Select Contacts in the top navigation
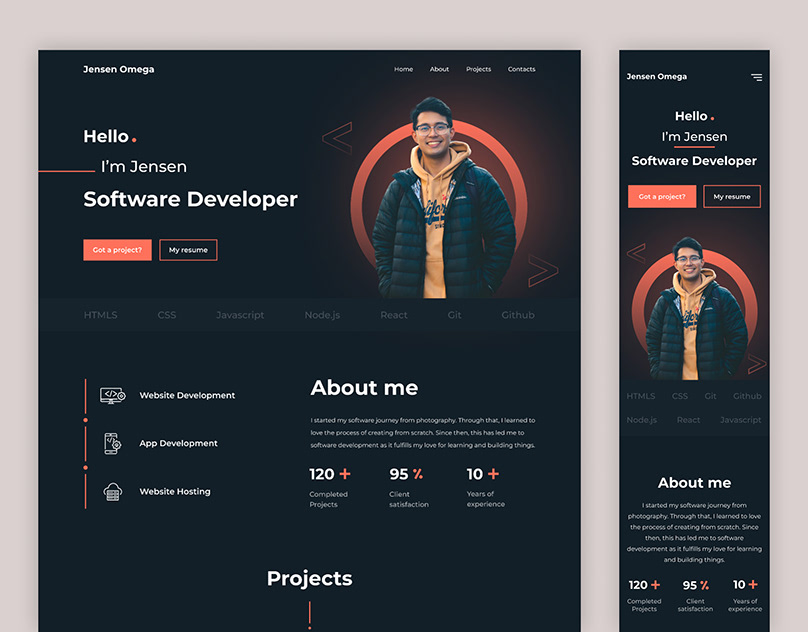This screenshot has width=808, height=632. [521, 69]
